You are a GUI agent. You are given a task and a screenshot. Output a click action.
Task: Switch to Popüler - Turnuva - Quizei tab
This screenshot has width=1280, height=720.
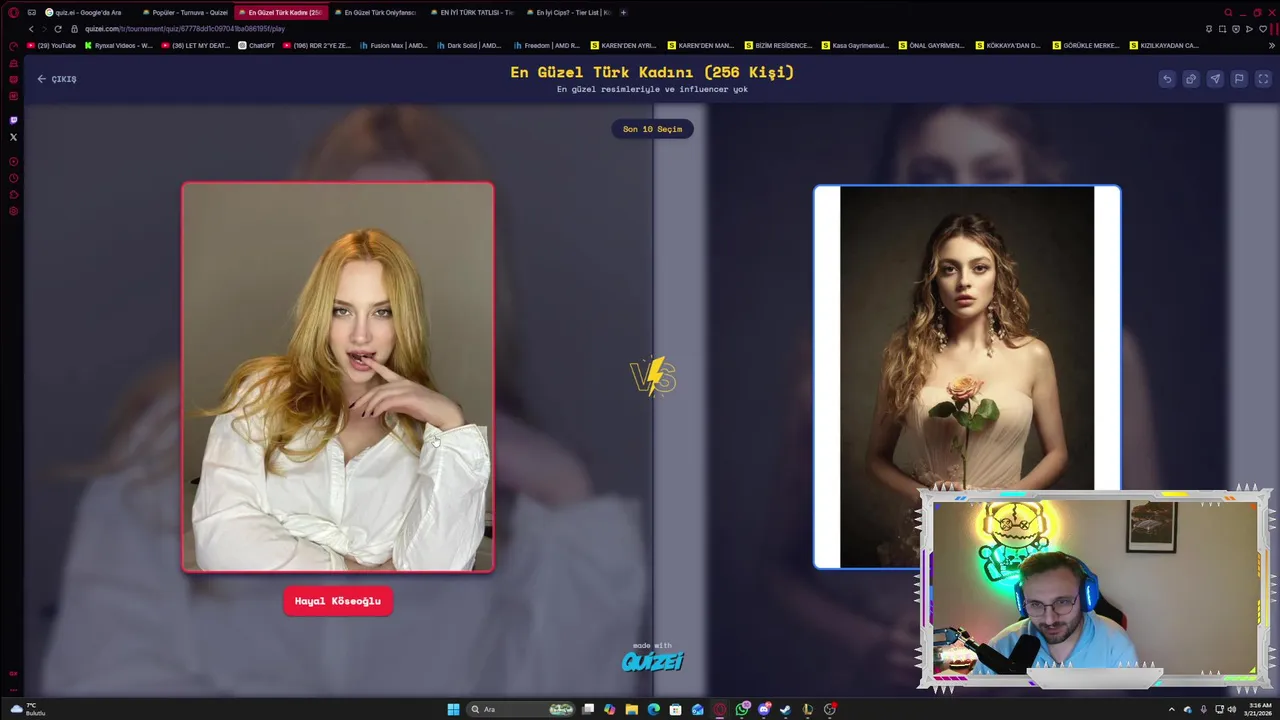[185, 13]
